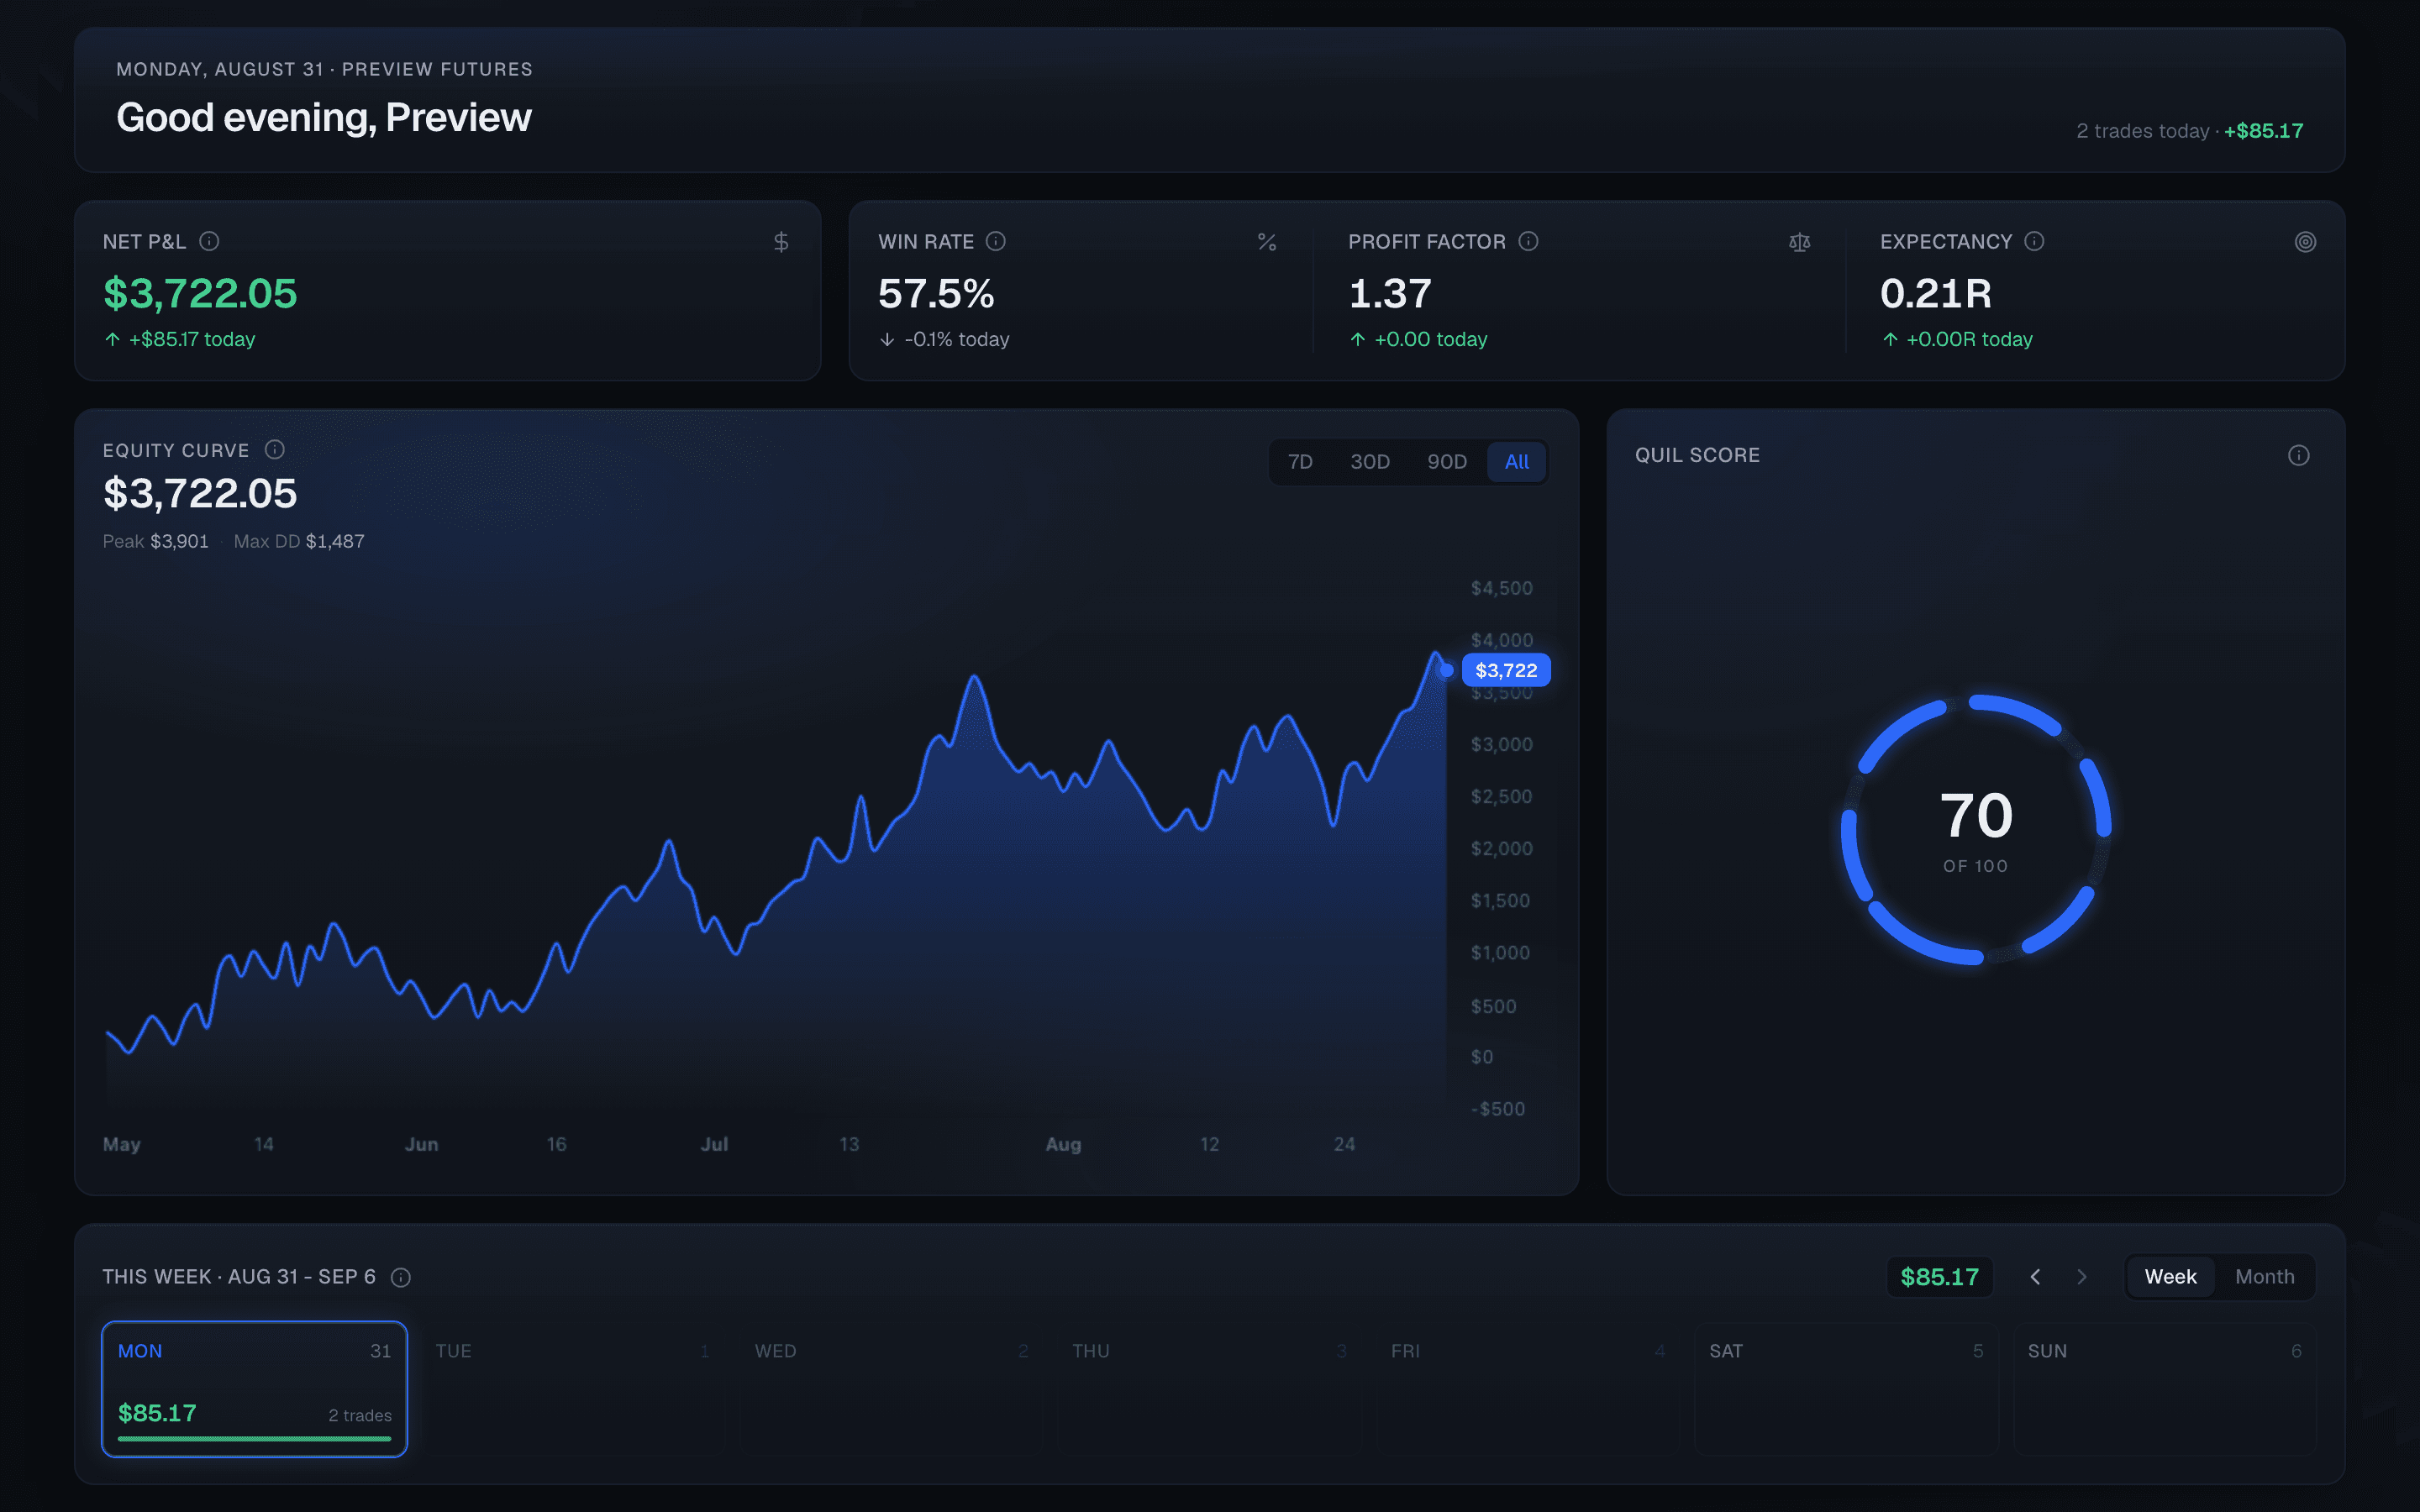Click the green progress bar under Monday
This screenshot has width=2420, height=1512.
254,1438
